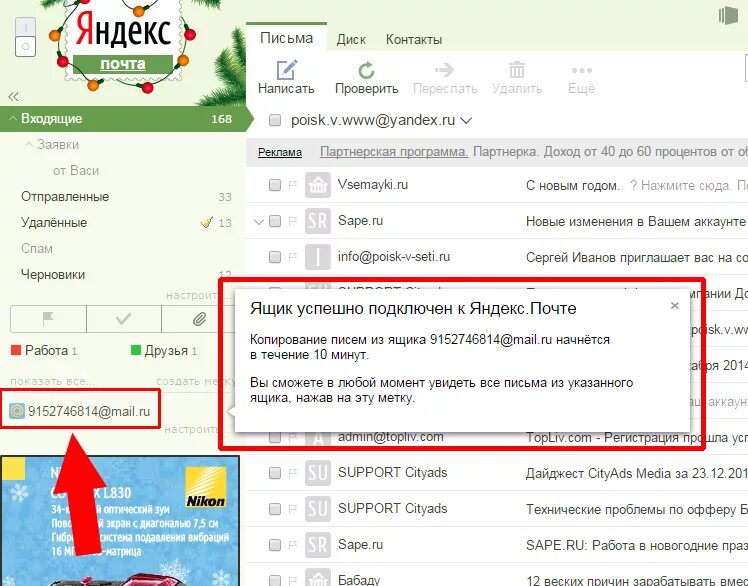Click the Переслать forward arrow icon
Screen dimensions: 748x586
(x=444, y=70)
